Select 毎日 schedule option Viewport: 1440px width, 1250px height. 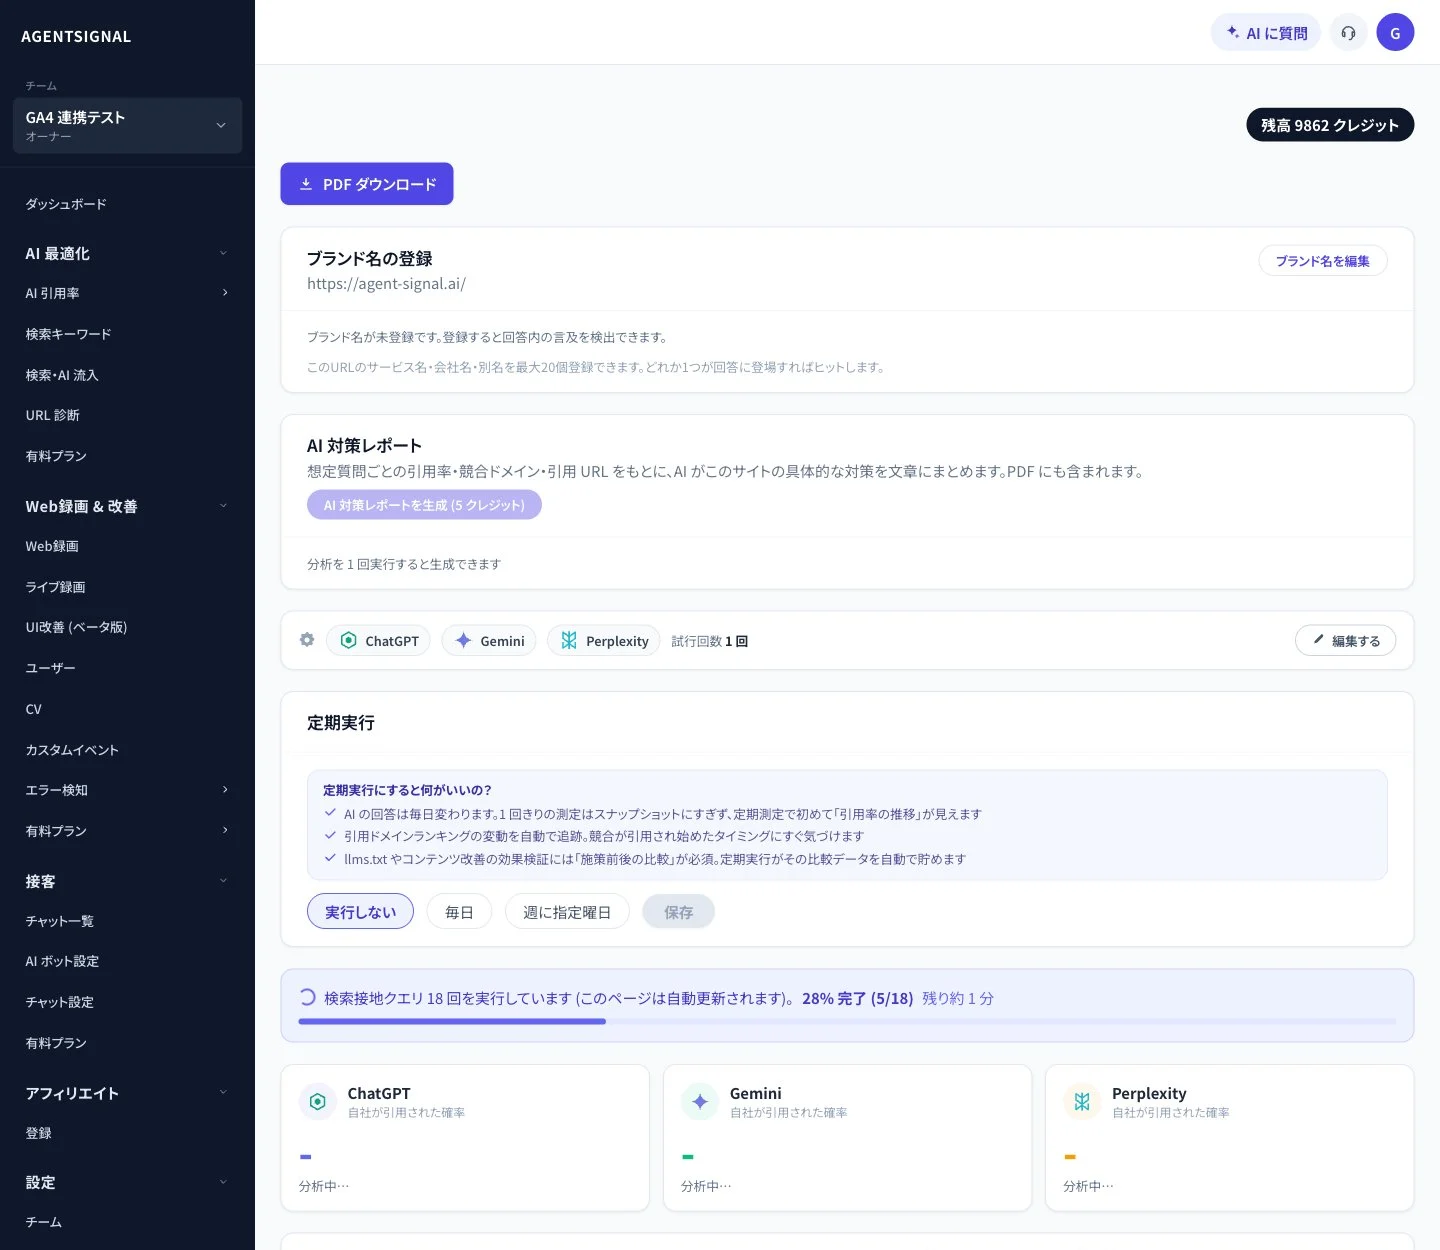pyautogui.click(x=459, y=911)
